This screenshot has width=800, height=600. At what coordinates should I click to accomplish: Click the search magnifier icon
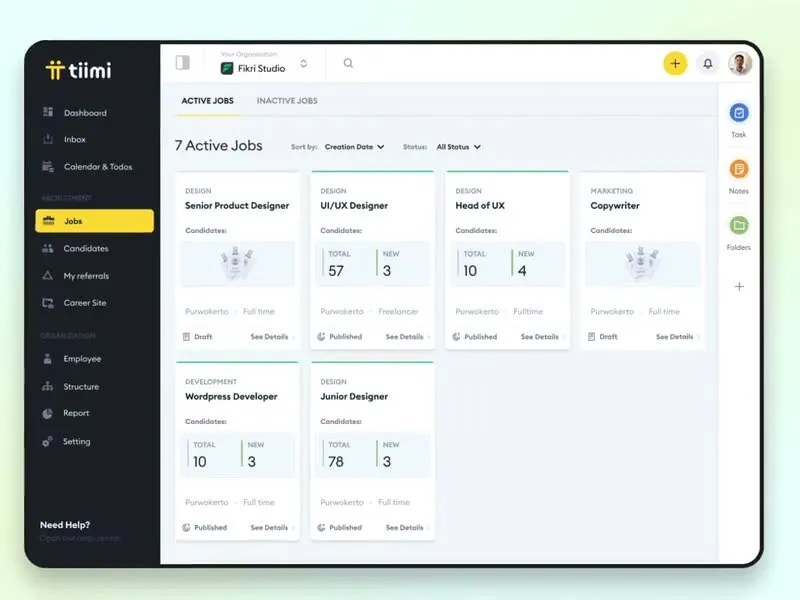(x=348, y=63)
